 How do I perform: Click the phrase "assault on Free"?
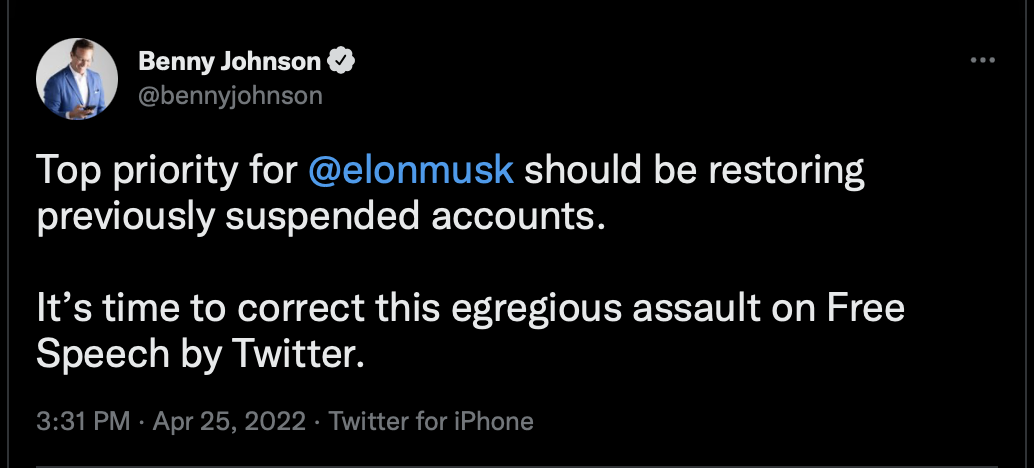[768, 308]
